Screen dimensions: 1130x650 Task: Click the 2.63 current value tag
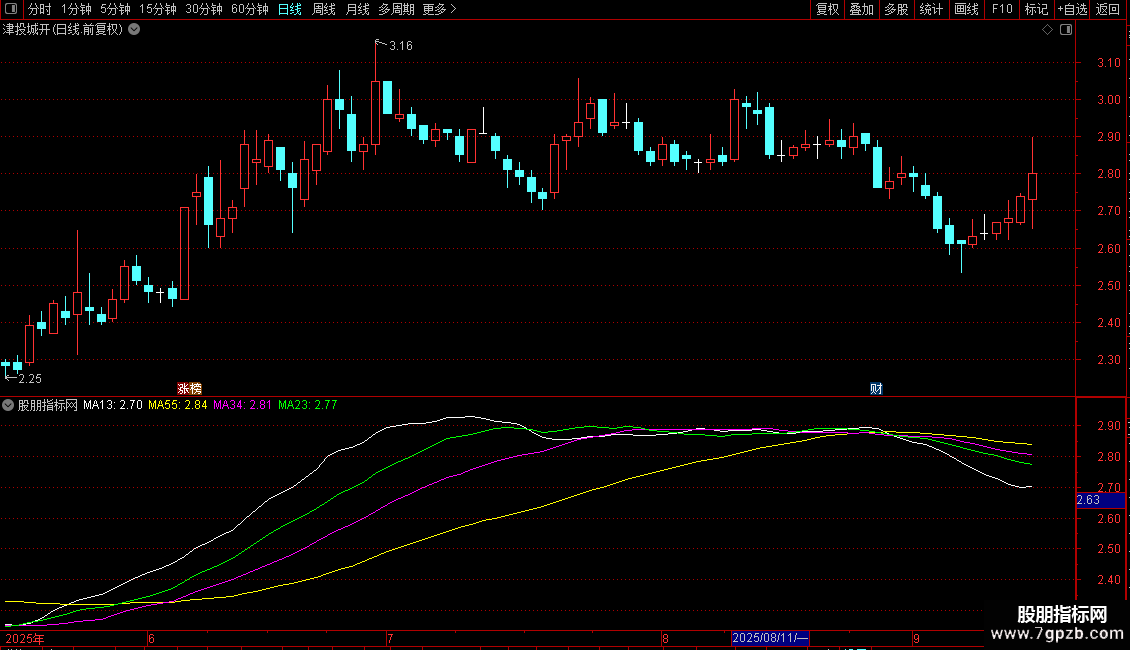tap(1100, 500)
